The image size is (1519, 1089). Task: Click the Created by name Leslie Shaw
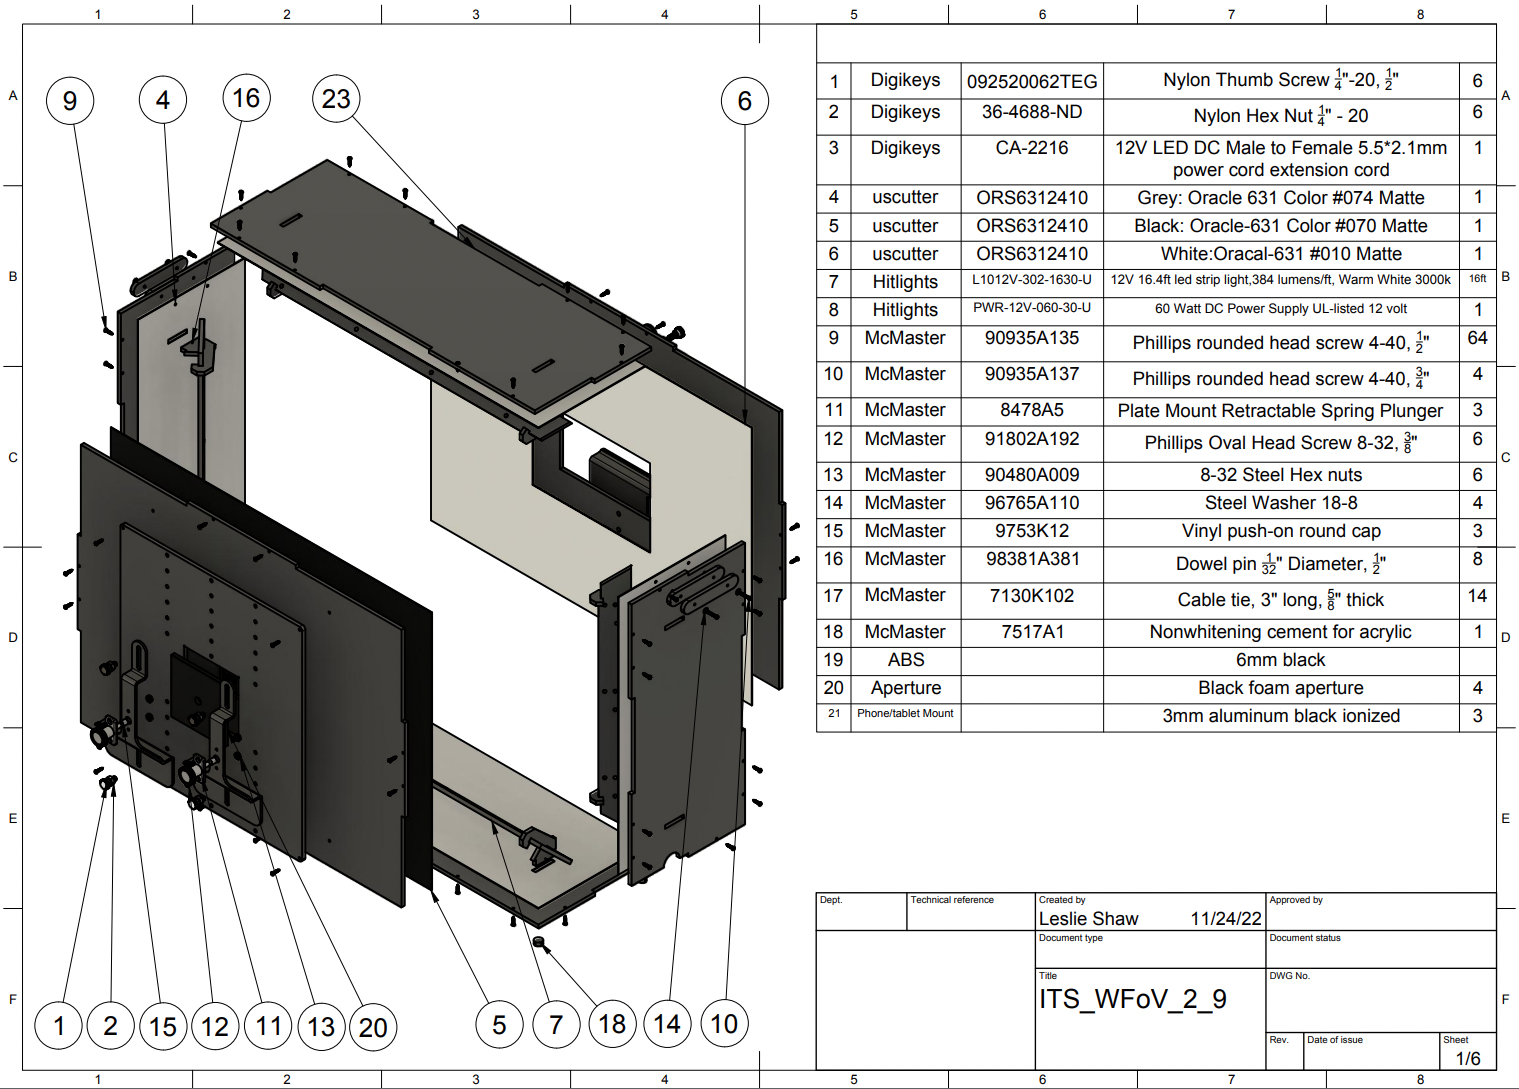[1088, 918]
